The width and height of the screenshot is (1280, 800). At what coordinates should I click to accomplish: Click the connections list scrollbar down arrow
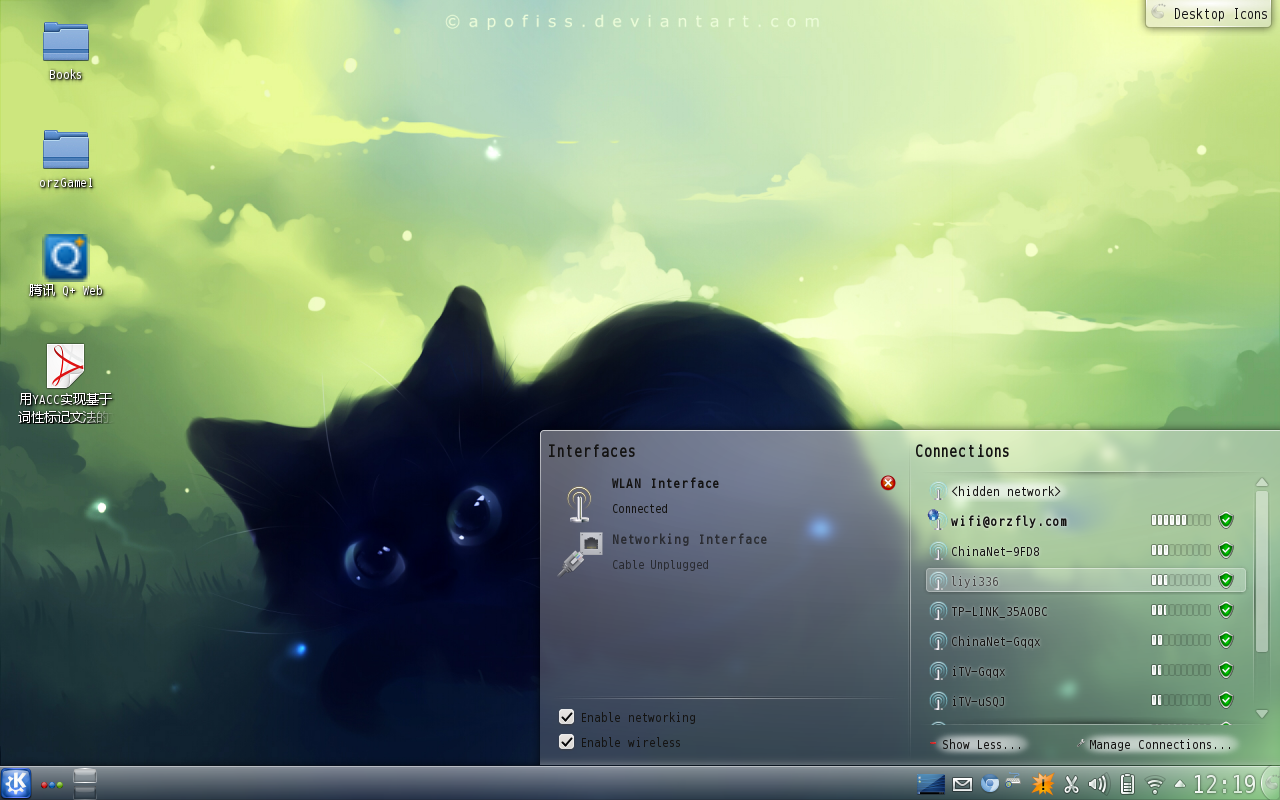(1261, 714)
